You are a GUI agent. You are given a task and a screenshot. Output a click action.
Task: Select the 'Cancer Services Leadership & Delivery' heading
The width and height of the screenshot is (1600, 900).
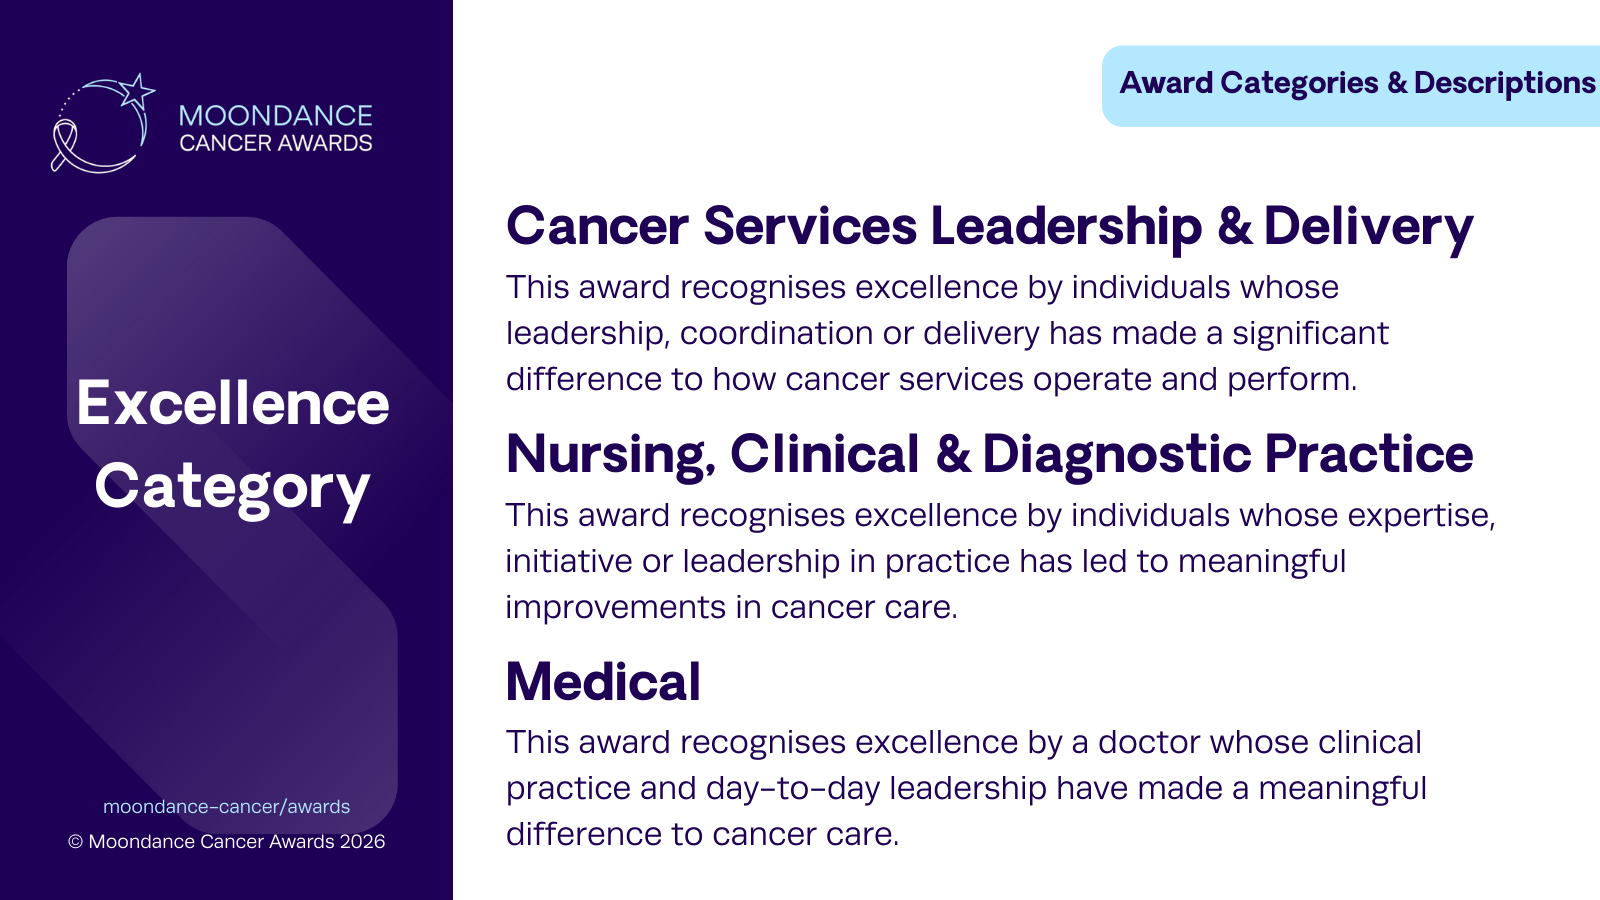[x=989, y=227]
